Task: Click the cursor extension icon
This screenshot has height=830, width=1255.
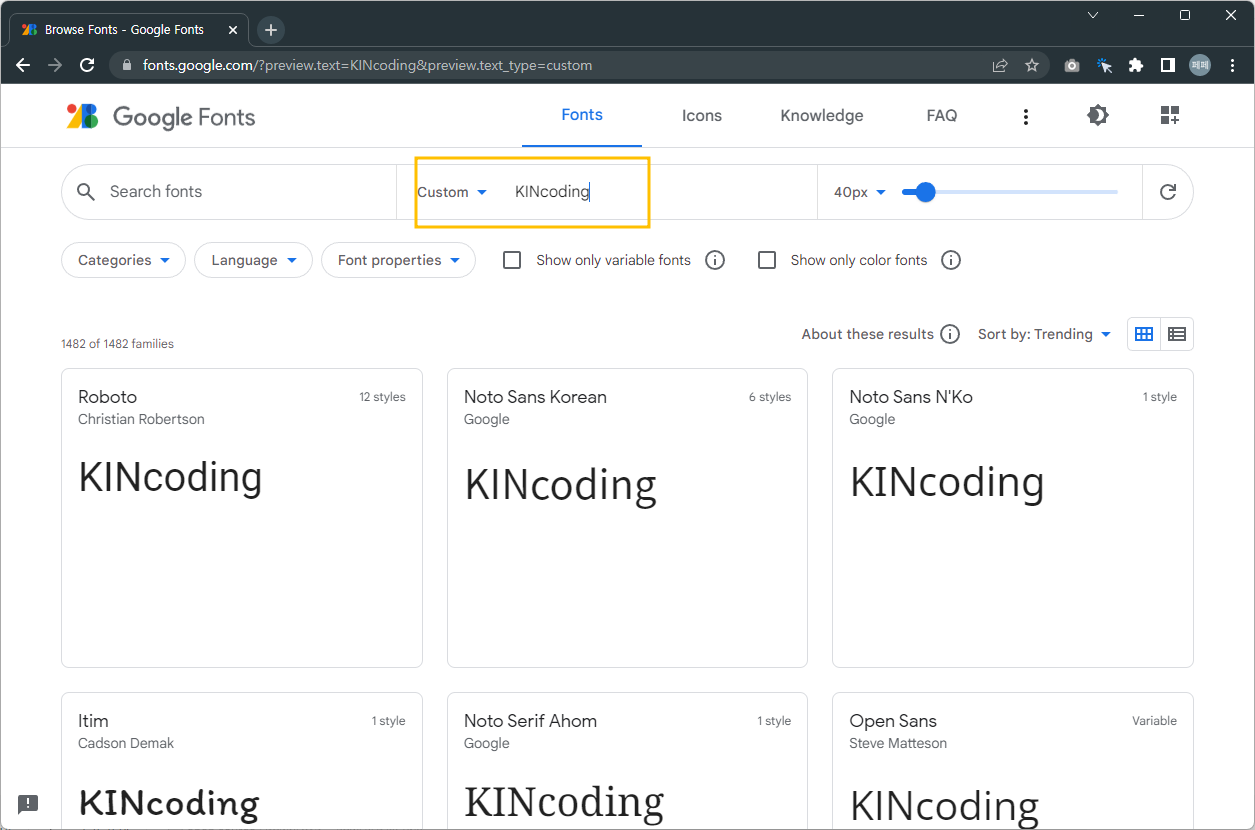Action: 1103,65
